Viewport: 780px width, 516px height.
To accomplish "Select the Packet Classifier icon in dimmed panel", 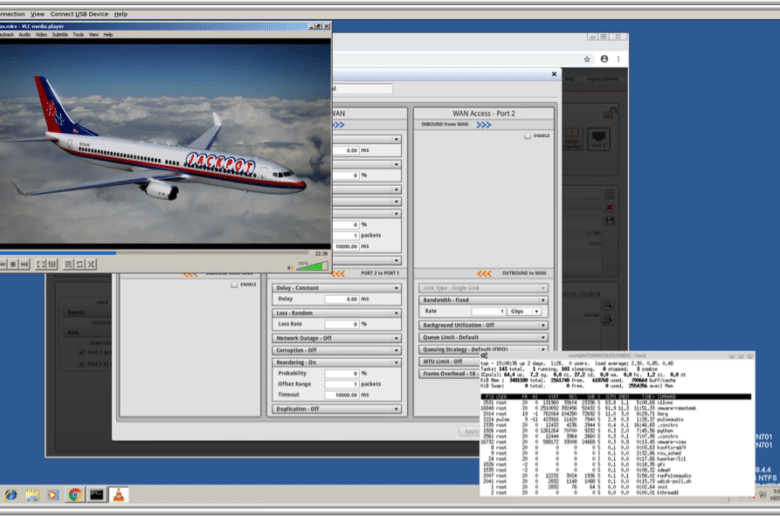I will 572,139.
